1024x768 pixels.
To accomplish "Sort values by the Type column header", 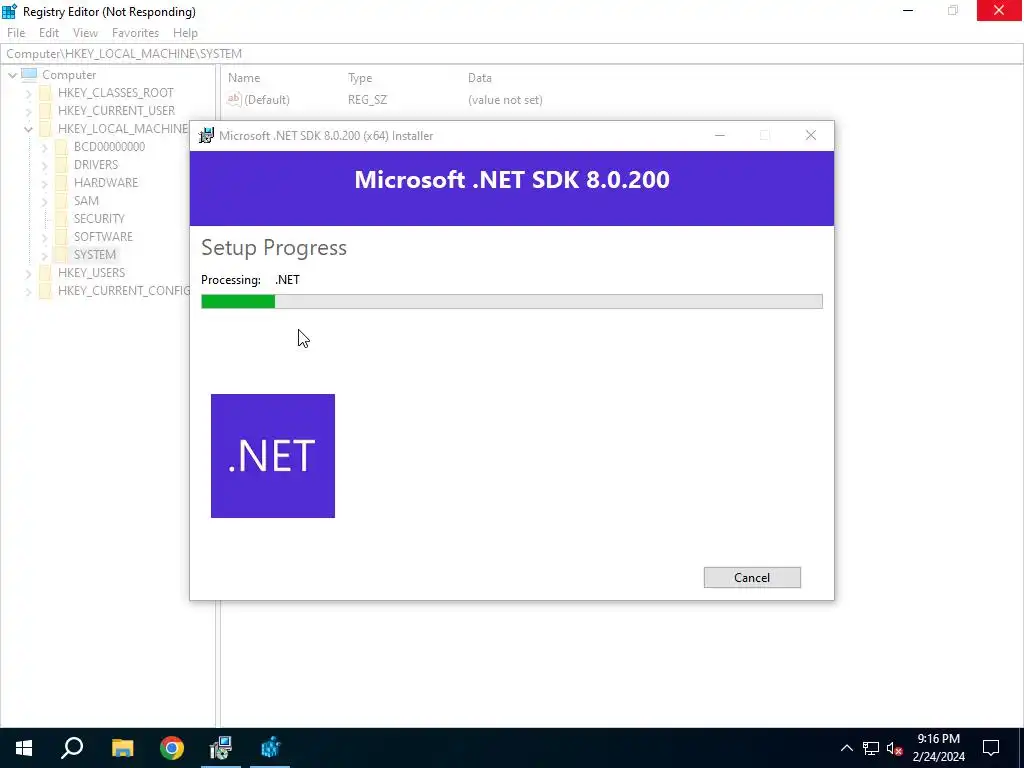I will coord(360,78).
